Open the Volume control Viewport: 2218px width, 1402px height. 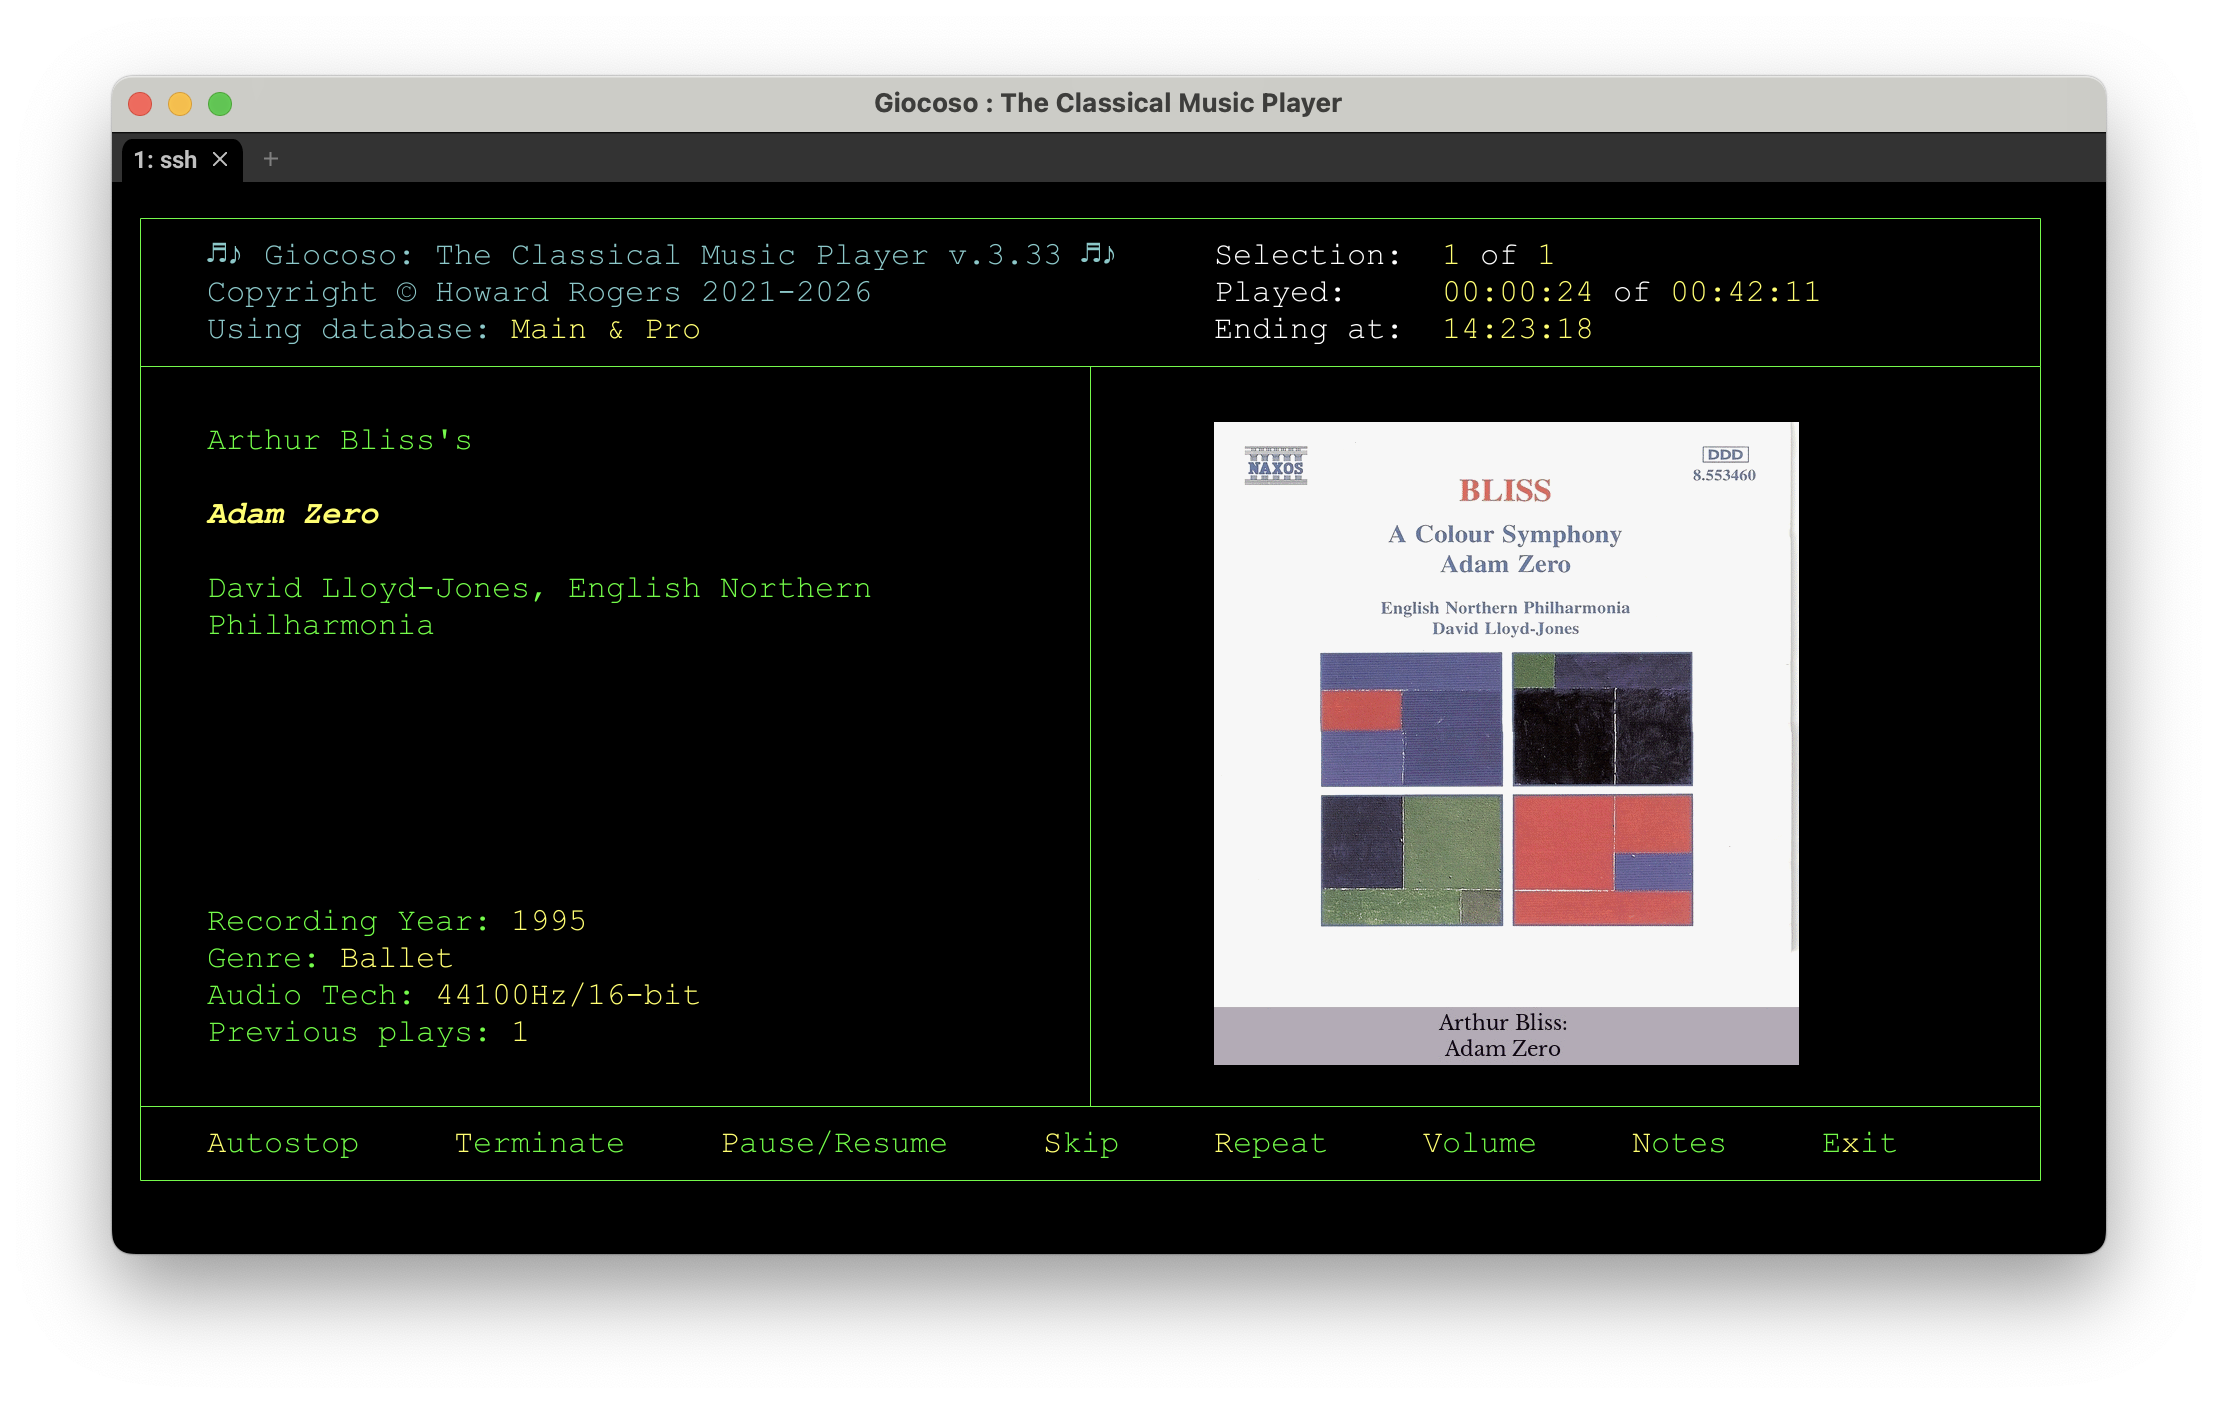[1479, 1143]
